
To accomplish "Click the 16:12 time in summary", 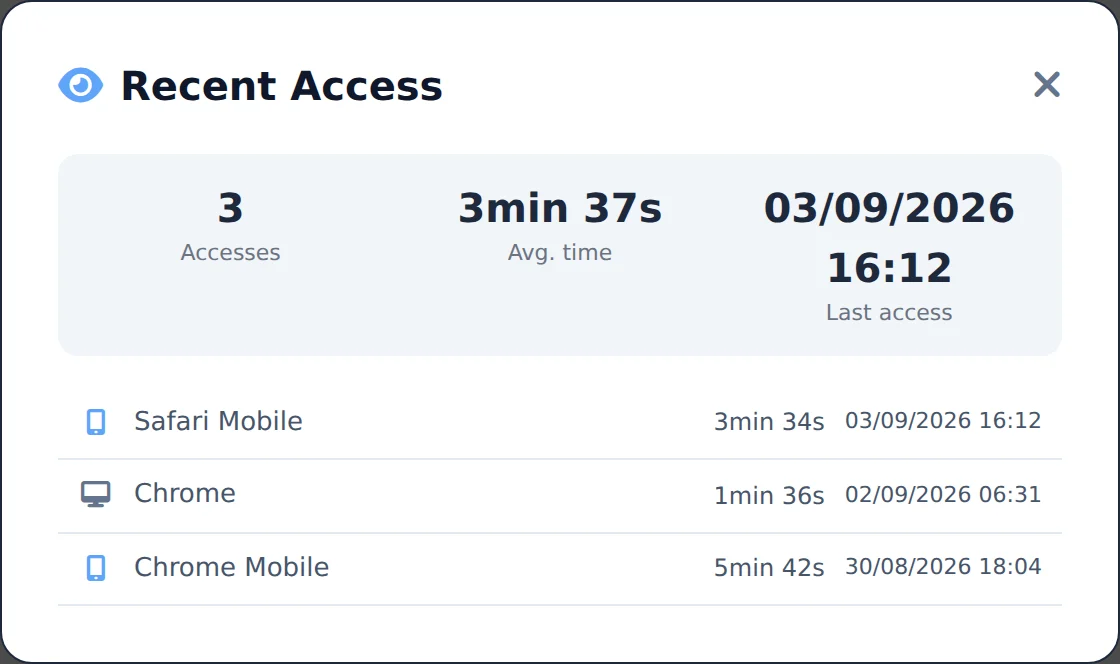I will (x=889, y=268).
